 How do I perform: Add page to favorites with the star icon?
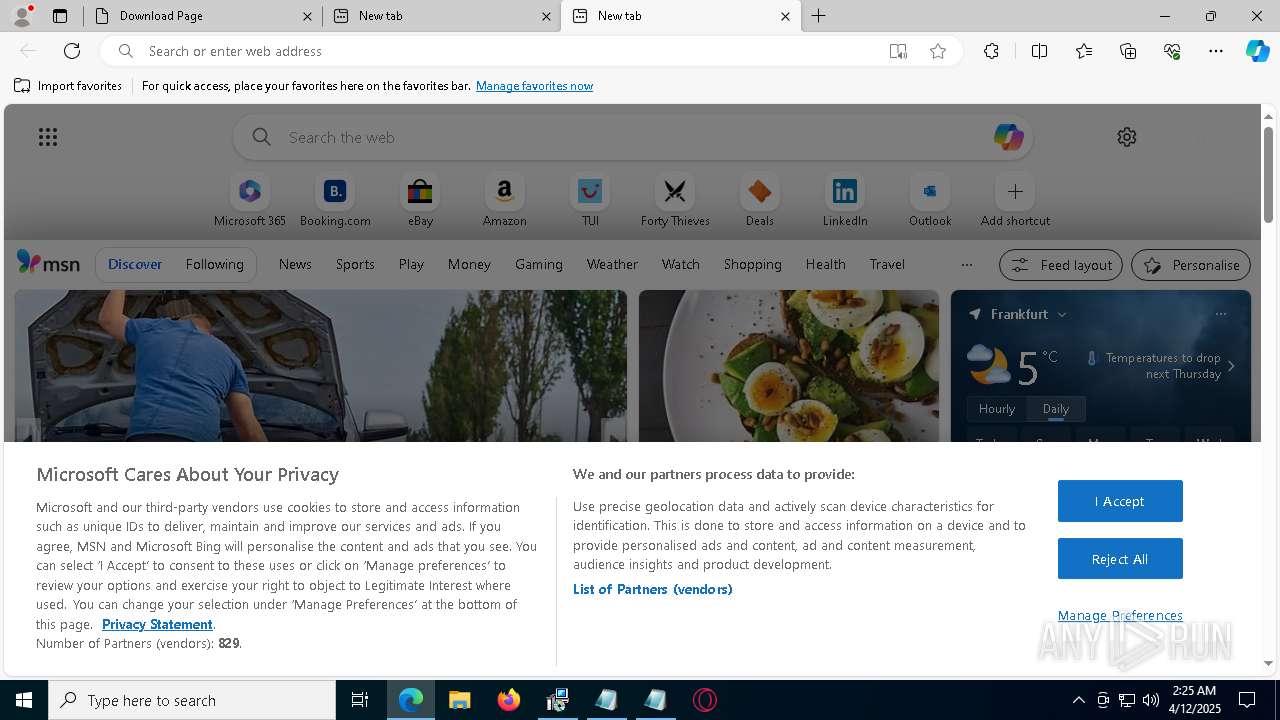[938, 51]
